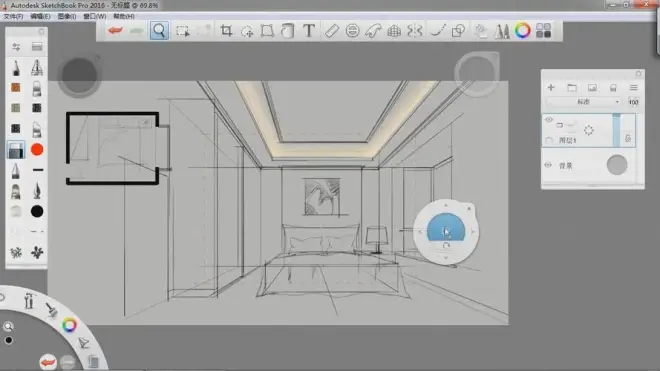Select the Text tool
Image resolution: width=660 pixels, height=371 pixels.
[309, 31]
